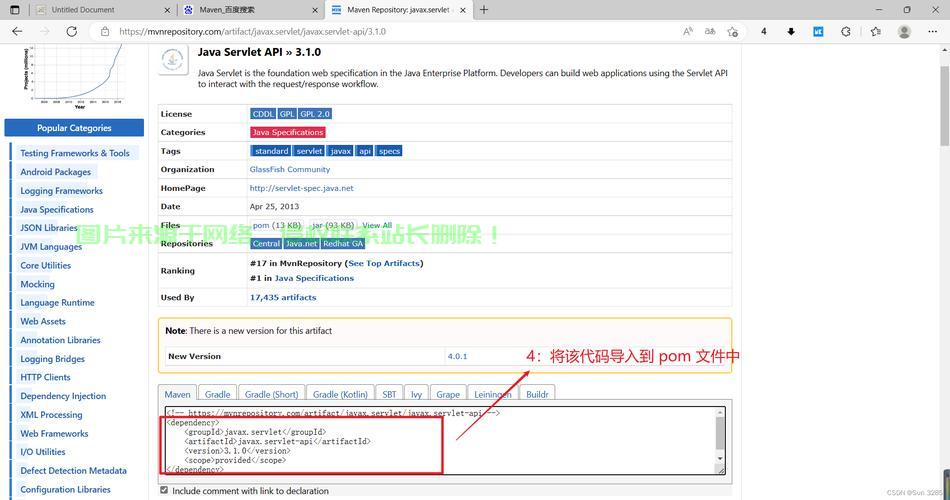Open Dependency Injection category
950x500 pixels.
[x=63, y=396]
